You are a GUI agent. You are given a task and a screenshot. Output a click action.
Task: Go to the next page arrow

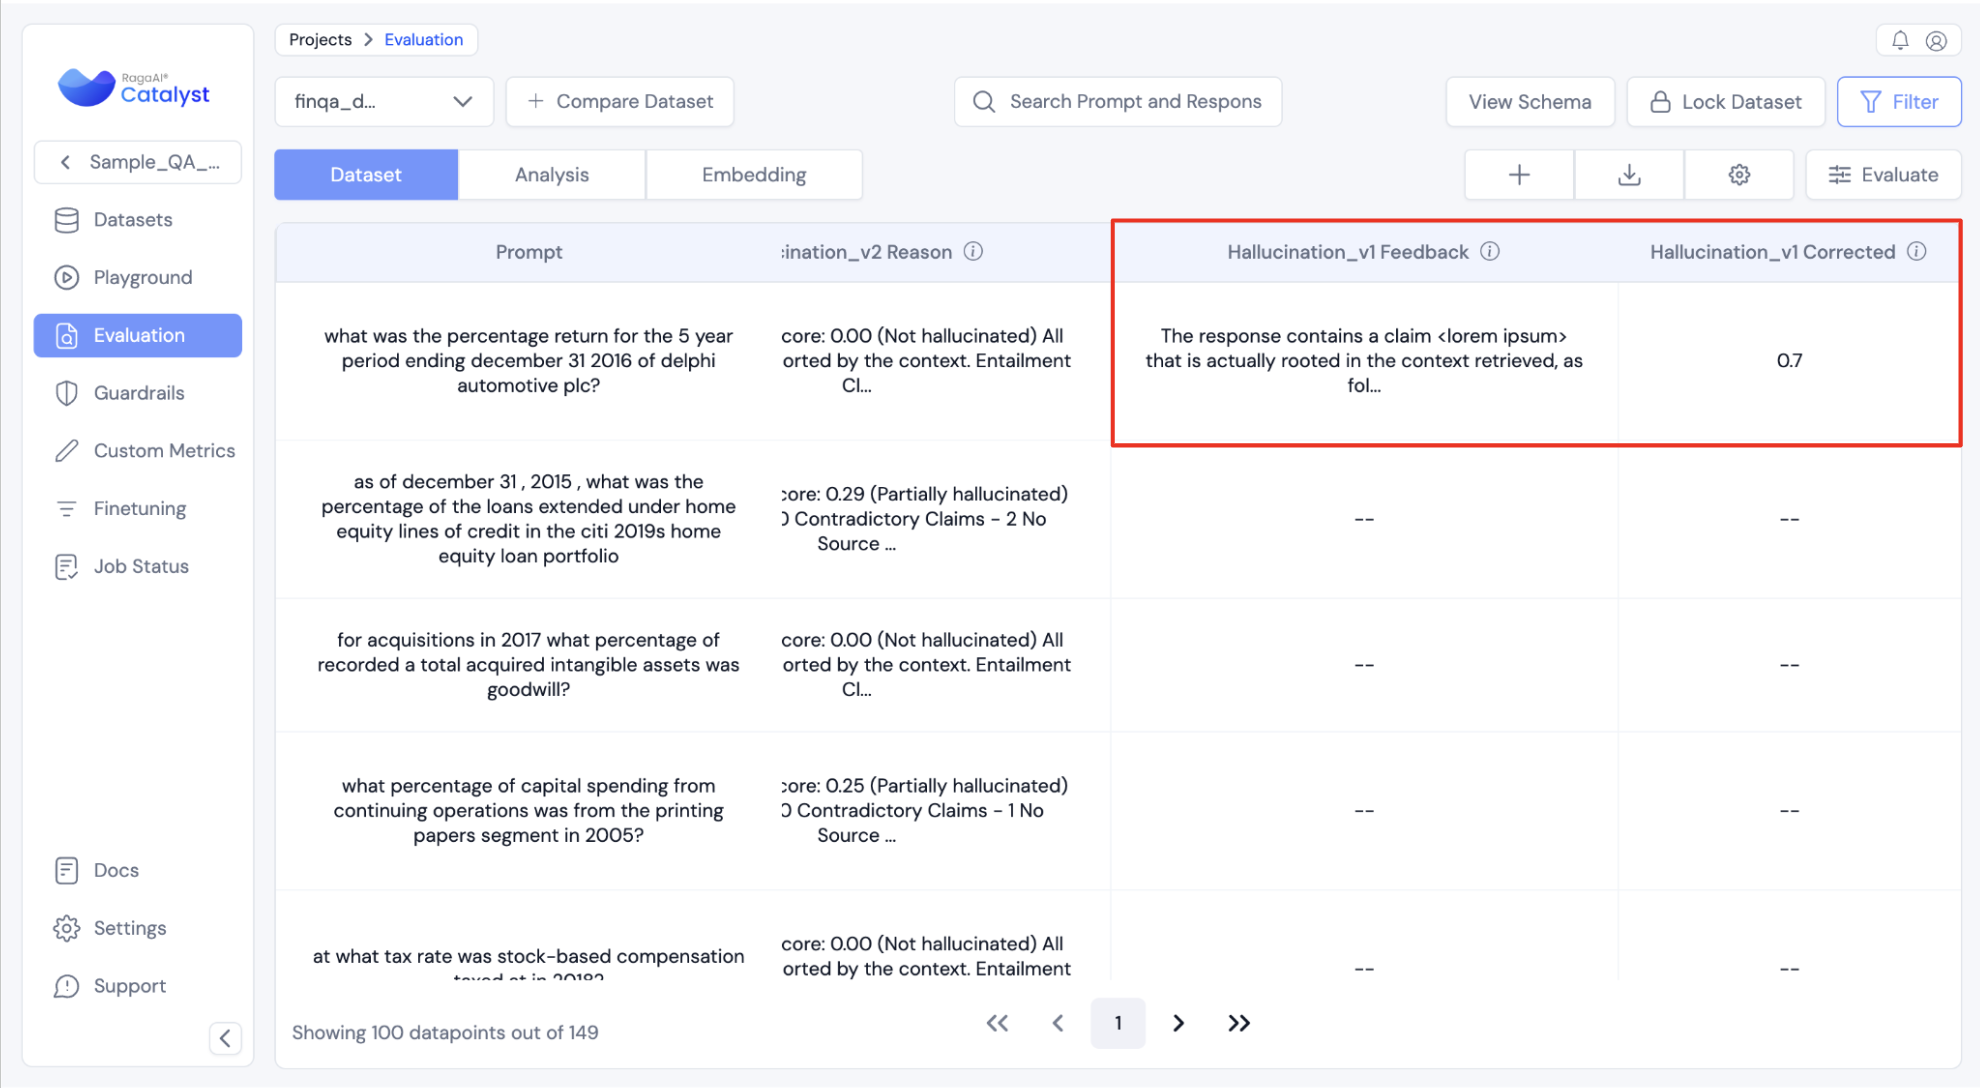(x=1178, y=1023)
